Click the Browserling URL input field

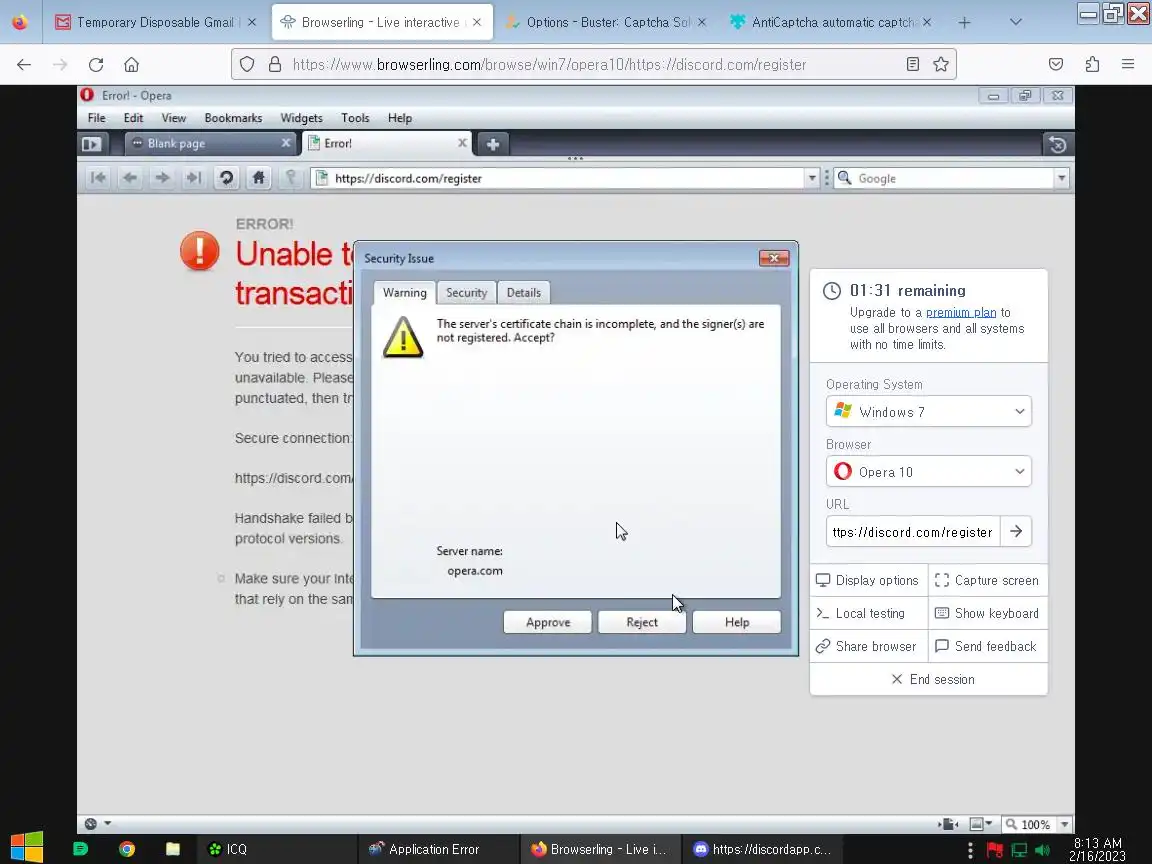913,532
